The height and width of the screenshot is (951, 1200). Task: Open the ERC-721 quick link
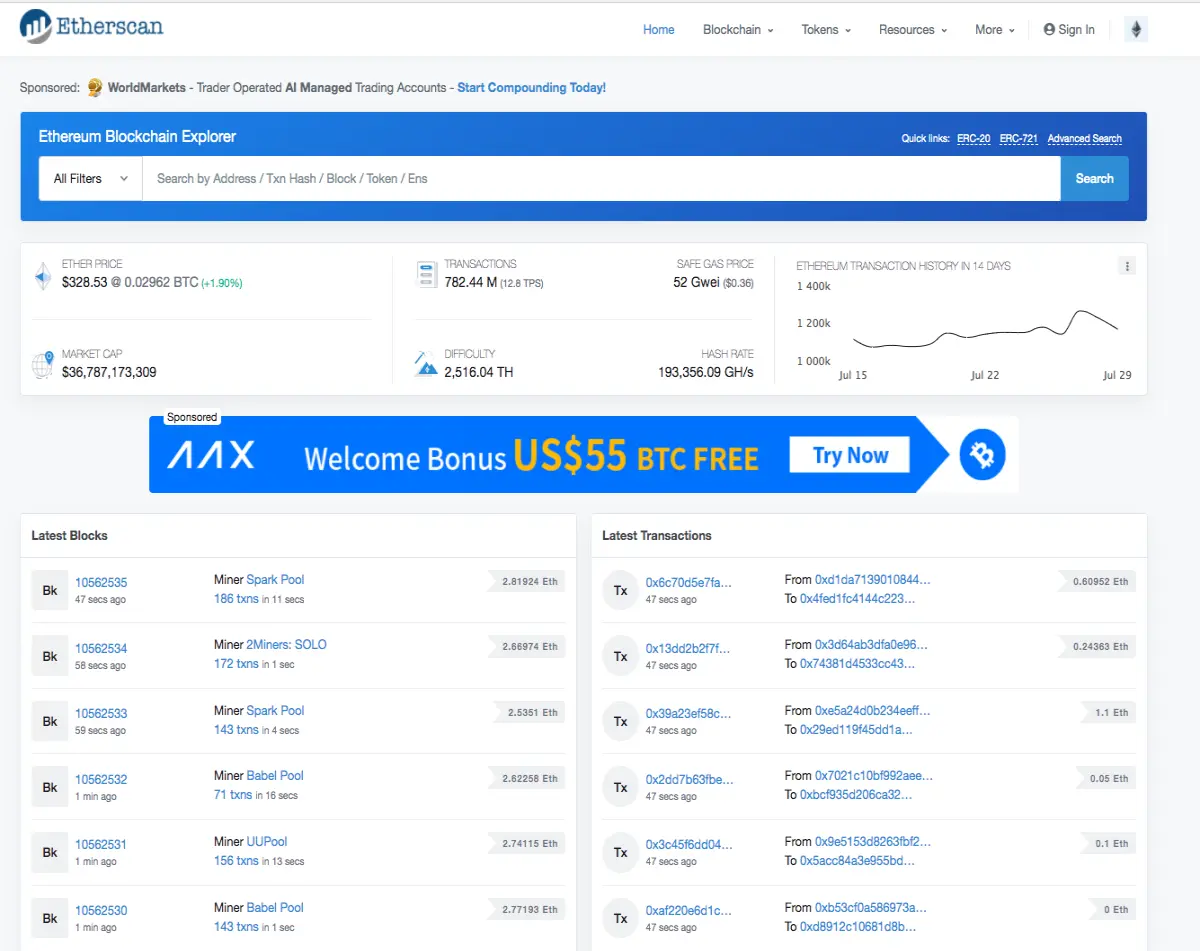point(1019,139)
